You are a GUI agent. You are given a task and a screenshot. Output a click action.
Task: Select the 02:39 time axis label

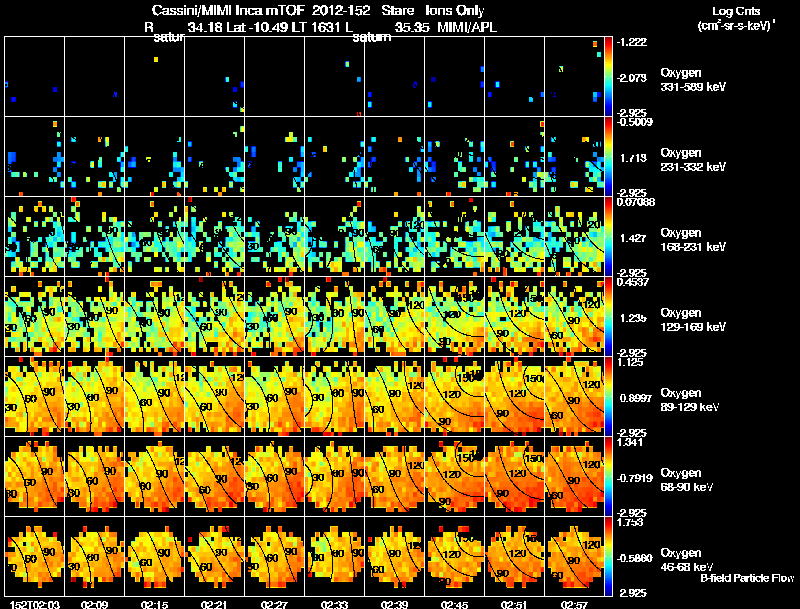[x=394, y=604]
